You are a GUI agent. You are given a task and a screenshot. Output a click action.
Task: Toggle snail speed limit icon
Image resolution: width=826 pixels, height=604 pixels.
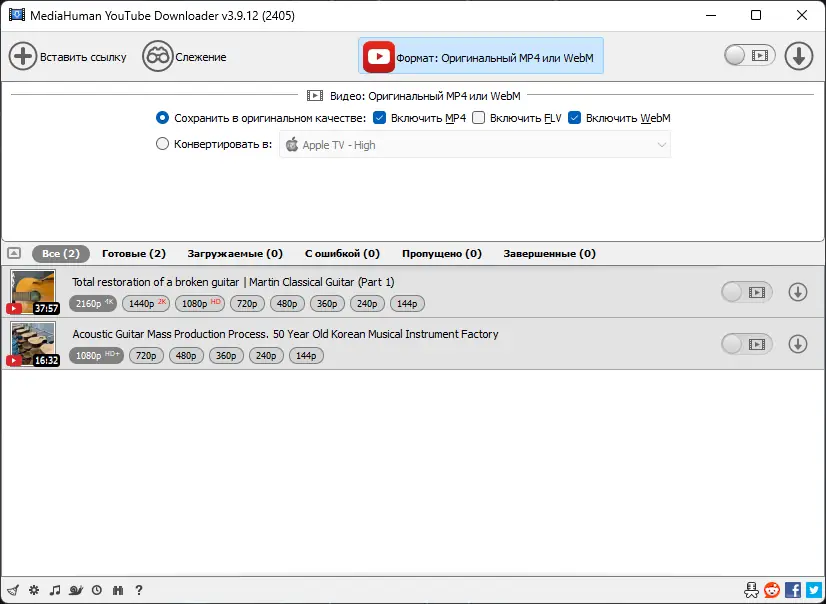pos(76,590)
